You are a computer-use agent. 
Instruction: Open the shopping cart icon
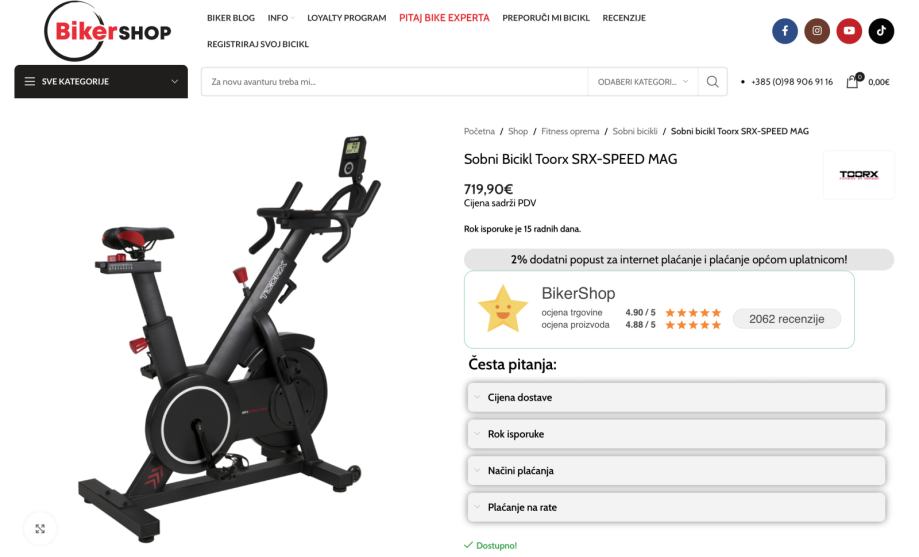[x=853, y=81]
